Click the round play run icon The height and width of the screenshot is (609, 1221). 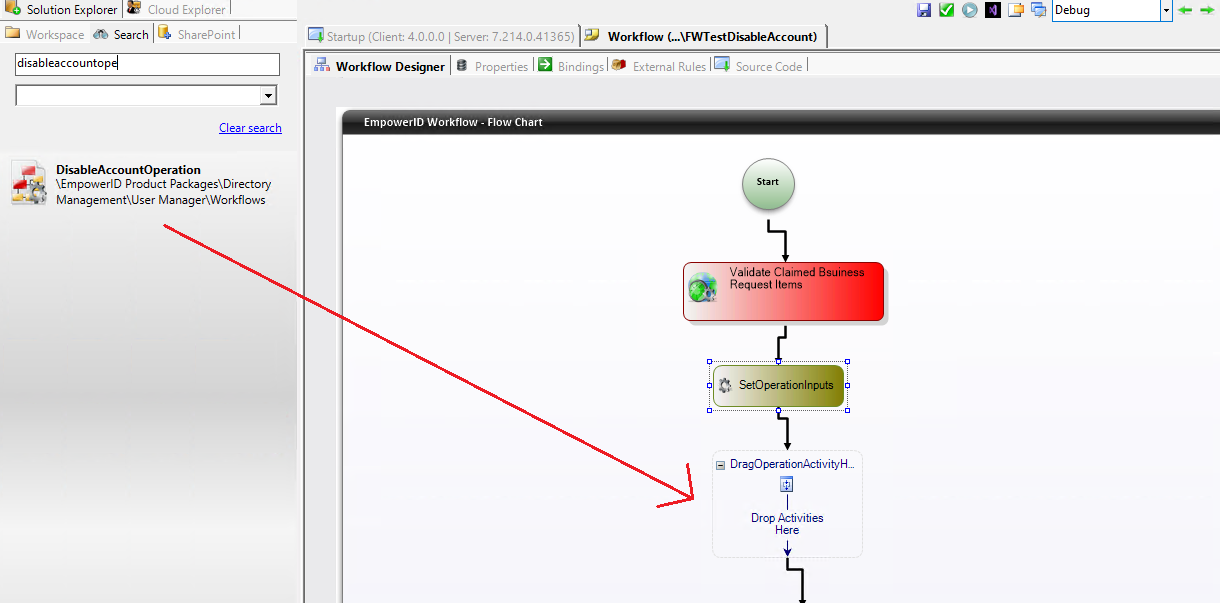pos(970,10)
